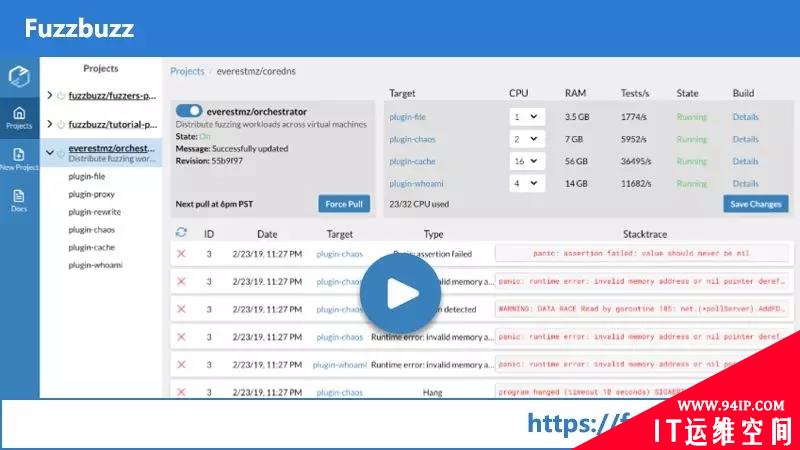This screenshot has height=450, width=800.
Task: View build Details for plugin-cache
Action: click(745, 161)
